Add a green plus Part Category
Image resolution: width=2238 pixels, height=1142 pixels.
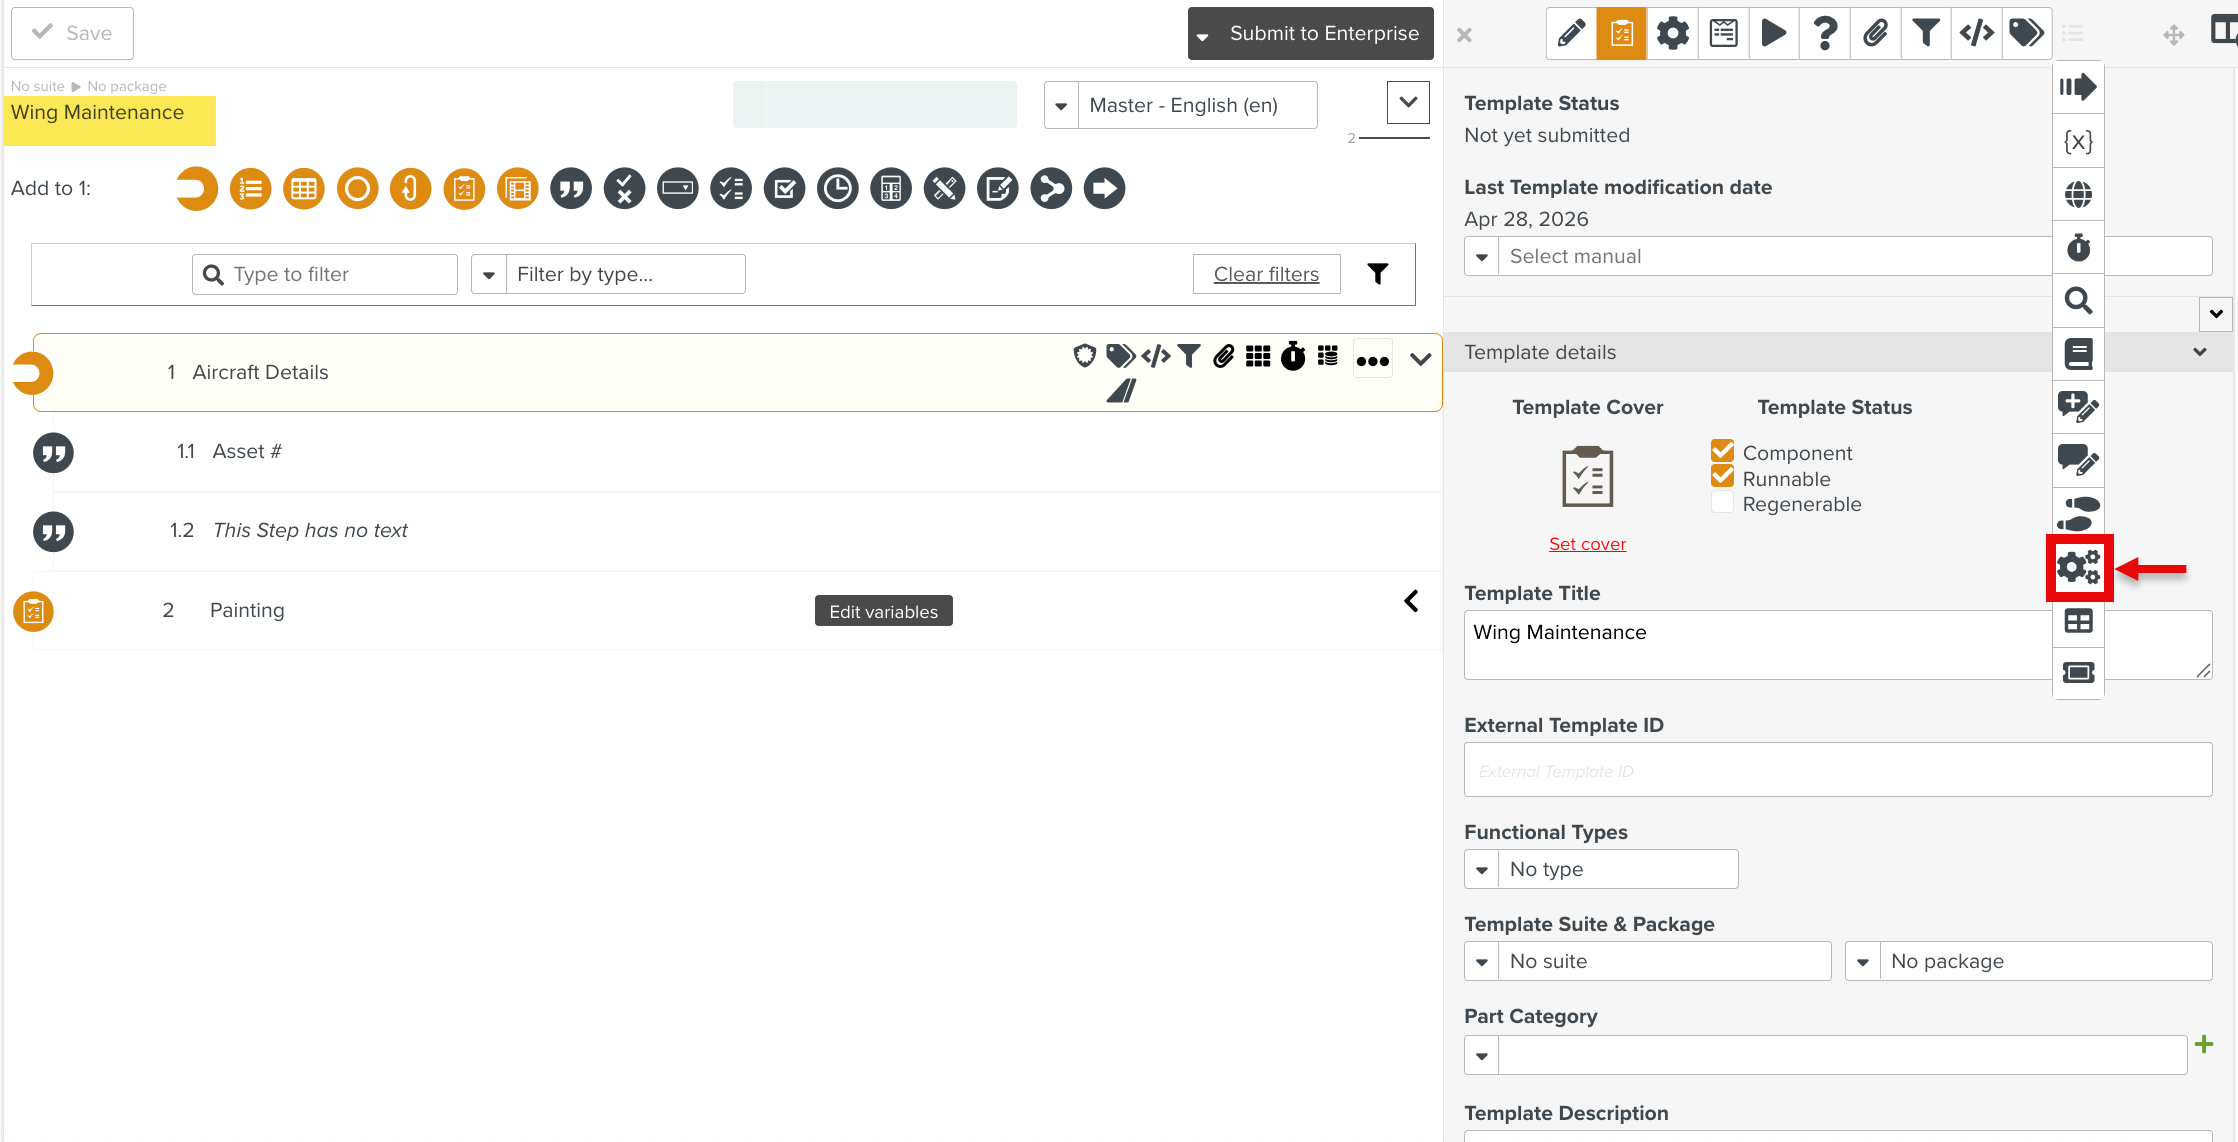coord(2204,1045)
